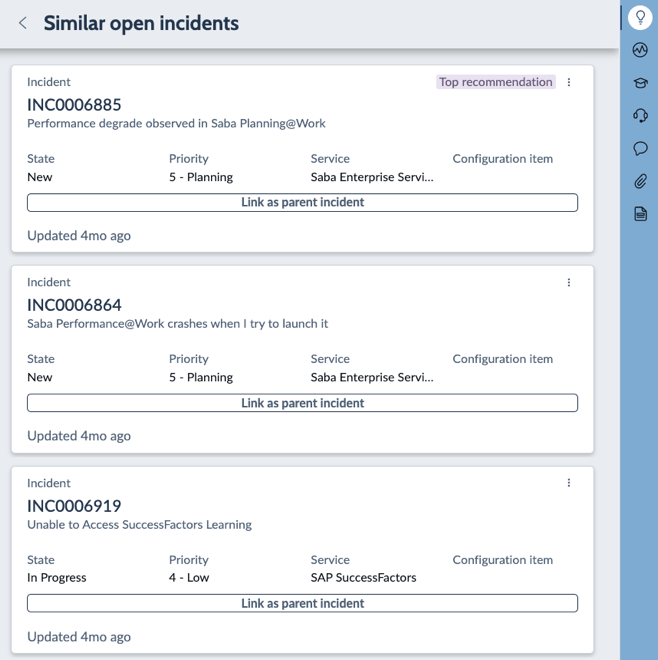Click the 'Similar open incidents' heading

click(x=141, y=23)
